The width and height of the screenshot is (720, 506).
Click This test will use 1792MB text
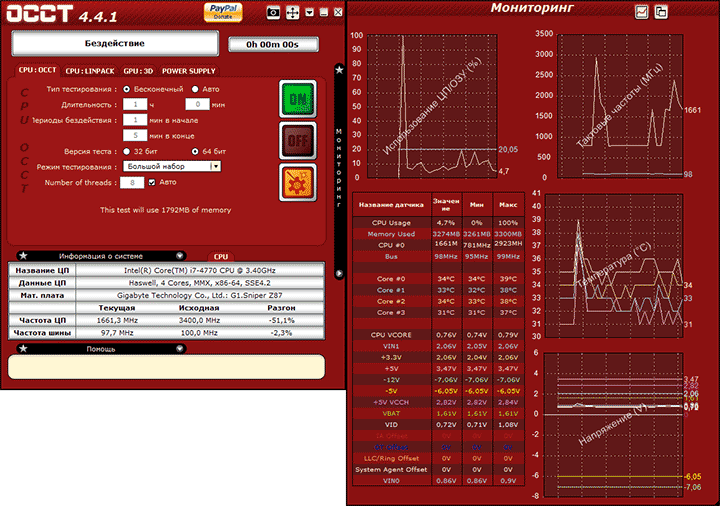pos(165,210)
